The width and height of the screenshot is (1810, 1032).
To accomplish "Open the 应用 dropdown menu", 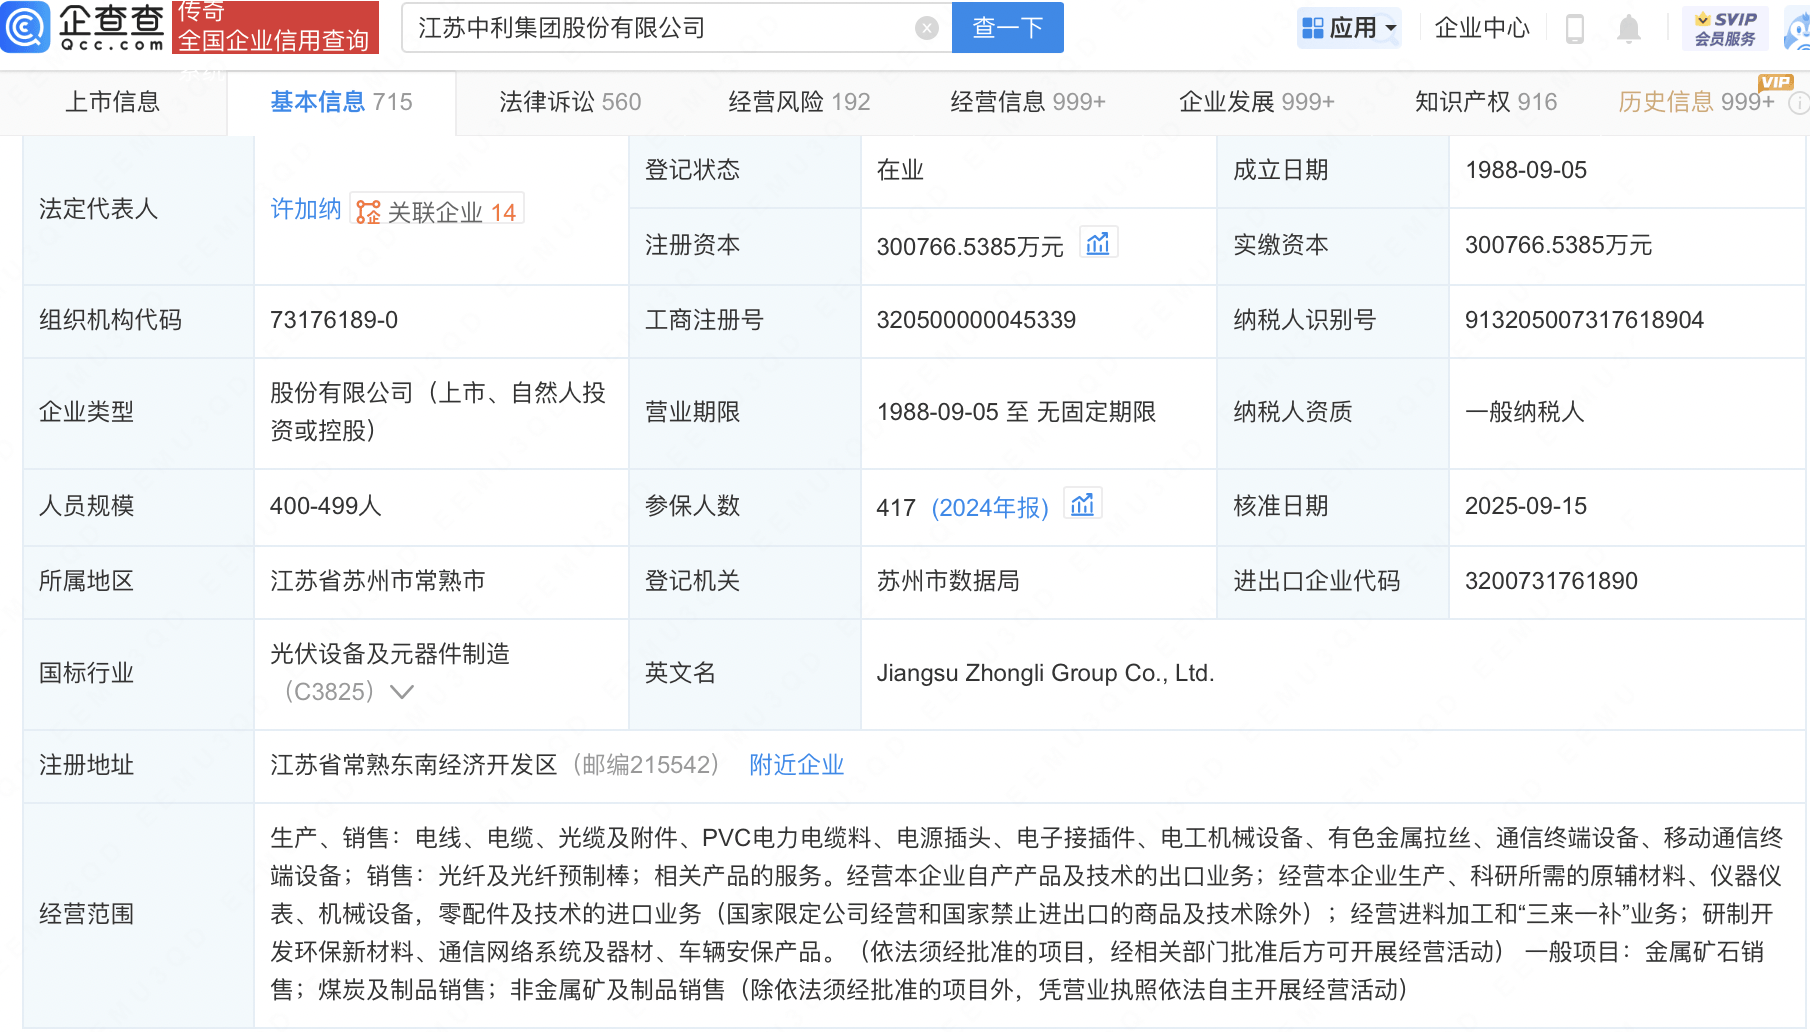I will (1349, 28).
